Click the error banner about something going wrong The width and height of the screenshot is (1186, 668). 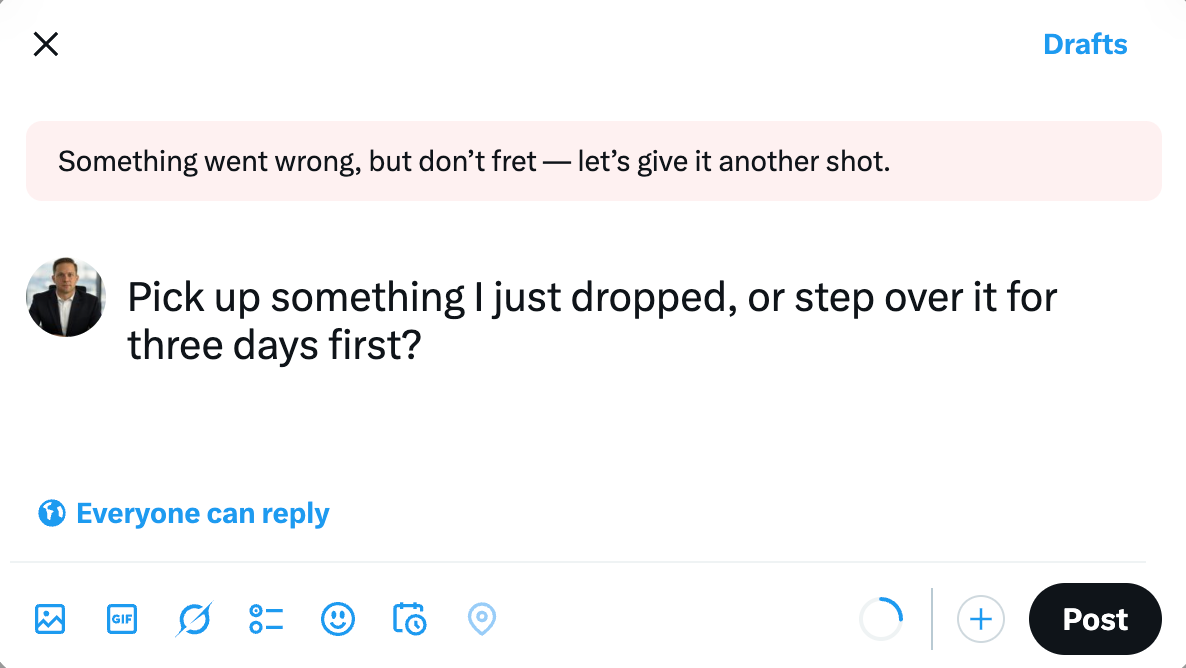tap(593, 161)
